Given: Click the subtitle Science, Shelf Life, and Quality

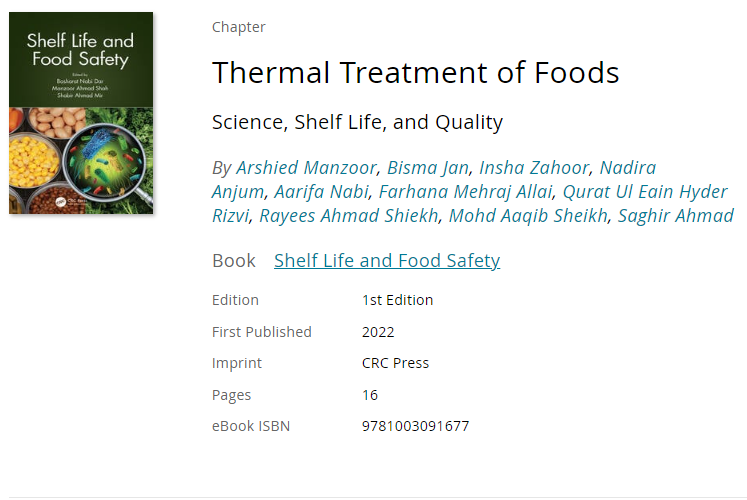Looking at the screenshot, I should (357, 122).
